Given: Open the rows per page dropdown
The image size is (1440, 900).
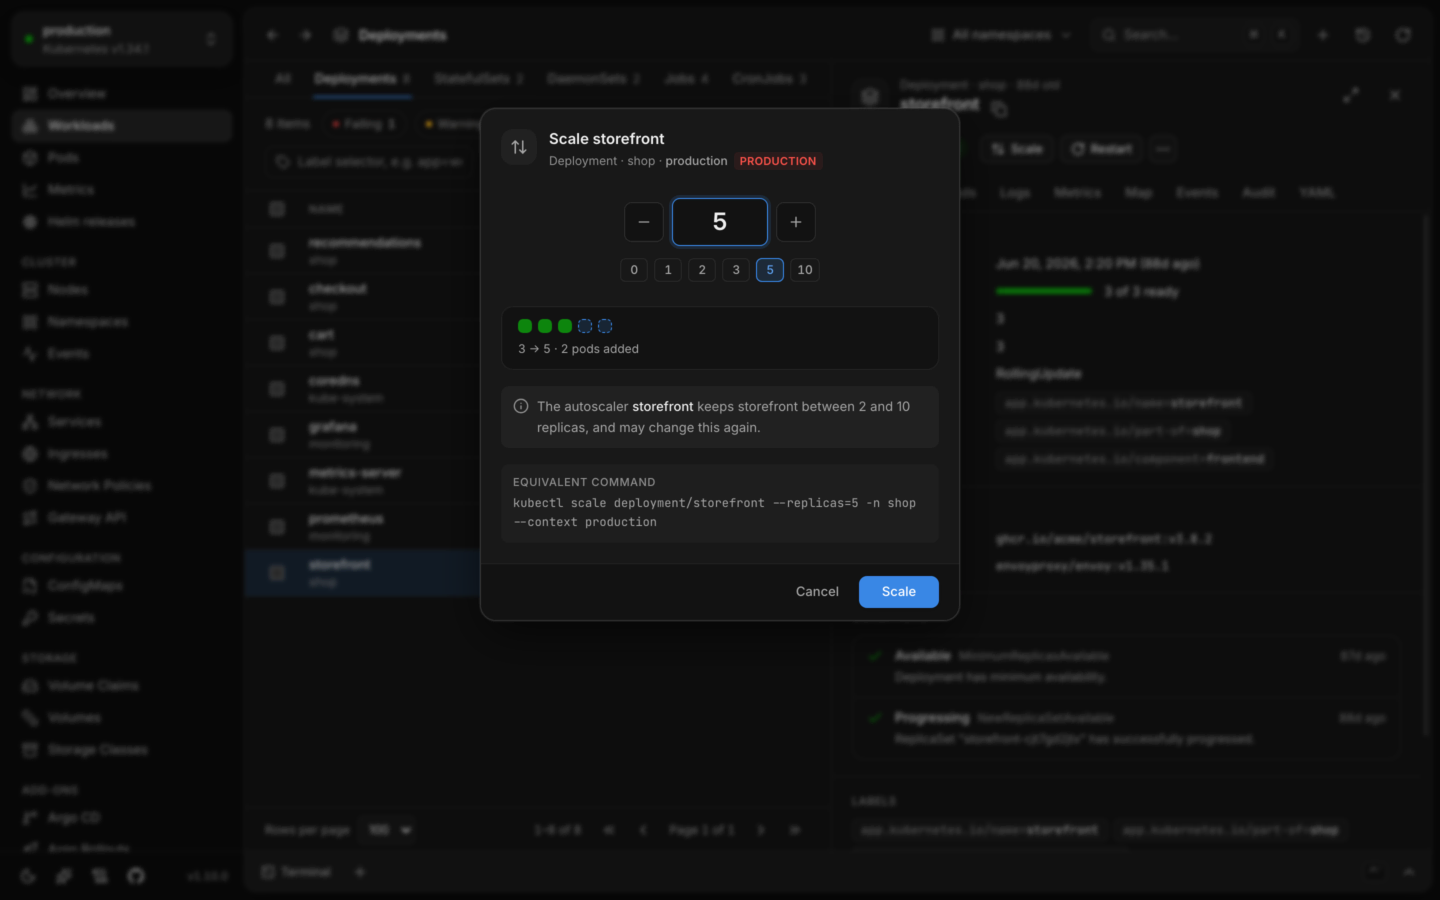Looking at the screenshot, I should click(390, 830).
